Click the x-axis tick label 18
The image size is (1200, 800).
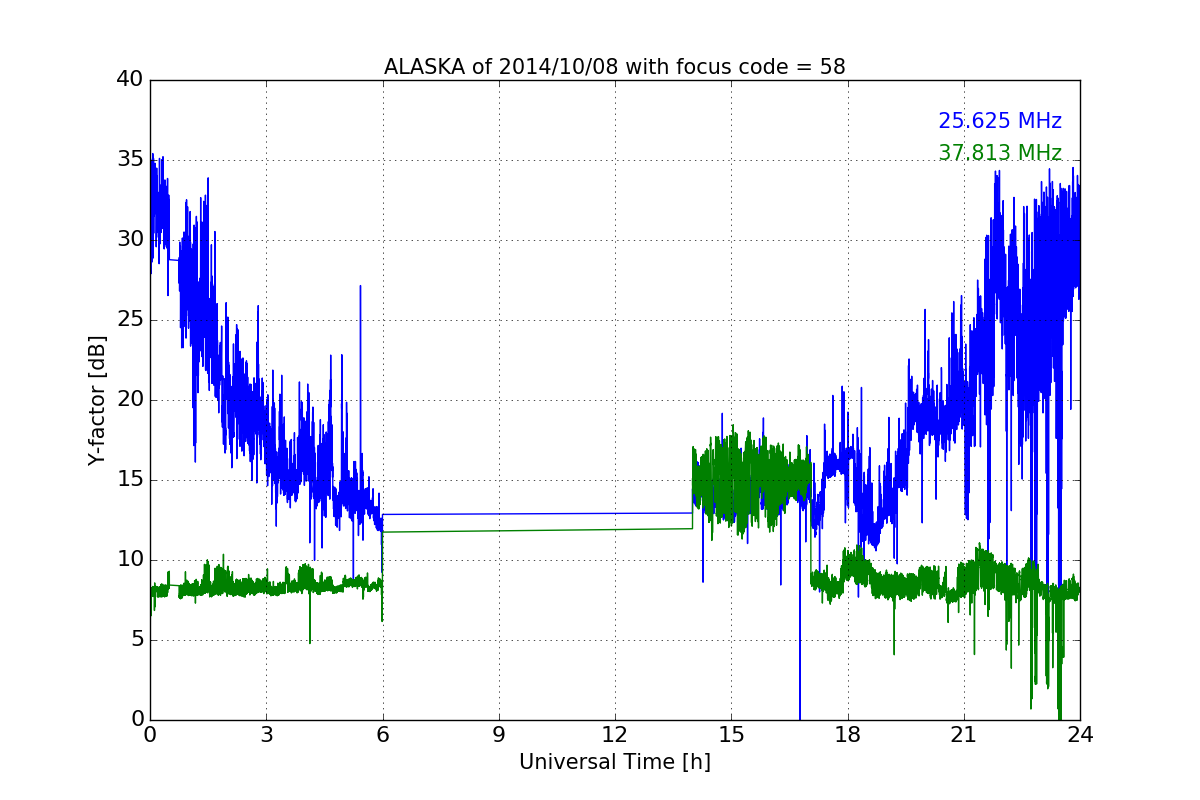[847, 735]
